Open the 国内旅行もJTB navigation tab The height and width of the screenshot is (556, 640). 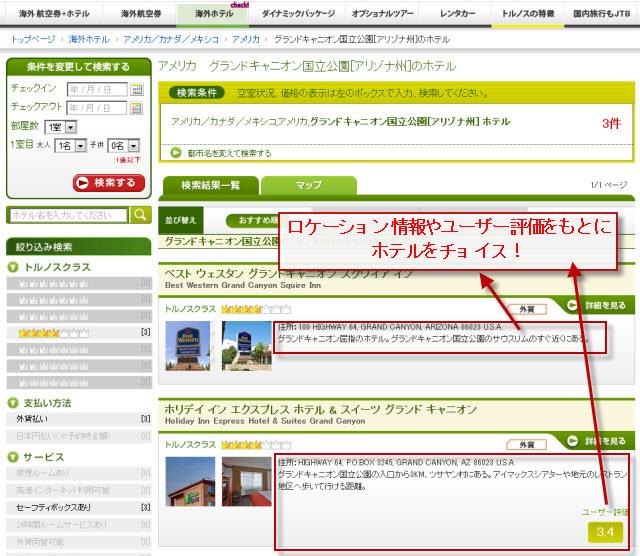tap(602, 13)
